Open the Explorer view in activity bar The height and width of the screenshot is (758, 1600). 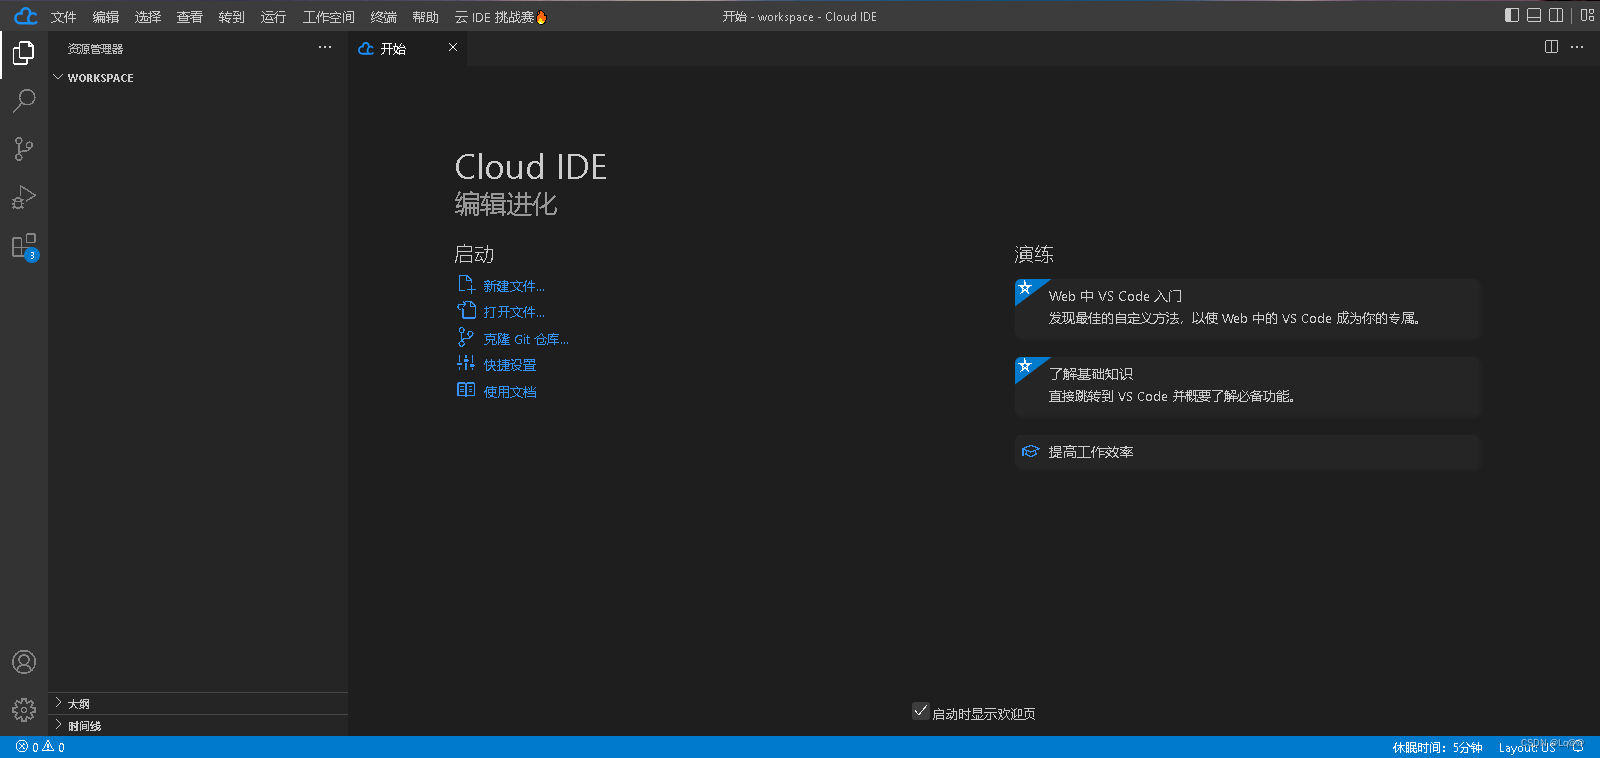(x=24, y=52)
